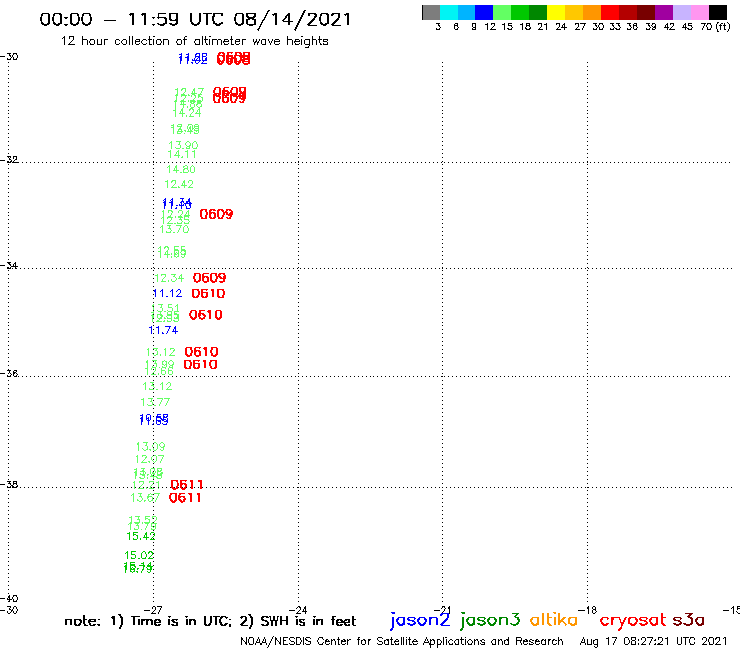Select the 'altika' legend label
Image resolution: width=740 pixels, height=650 pixels.
tap(553, 620)
